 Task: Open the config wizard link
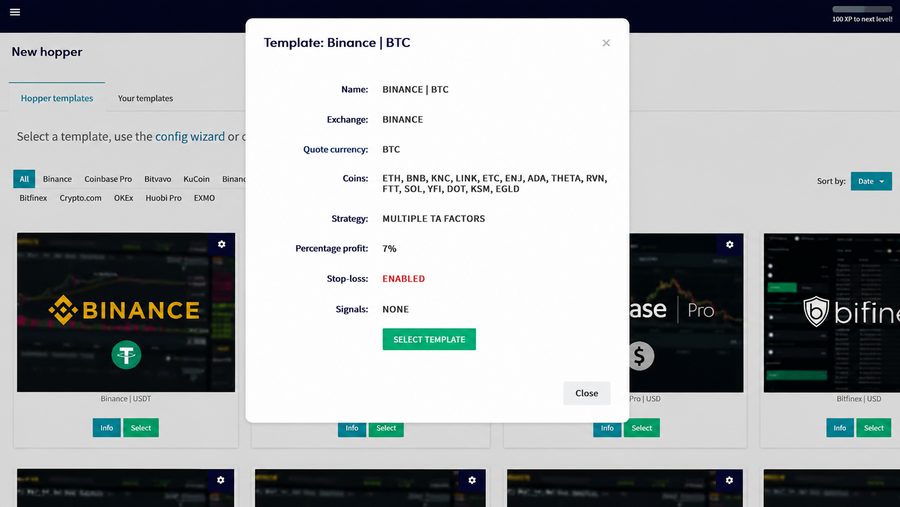click(x=190, y=137)
